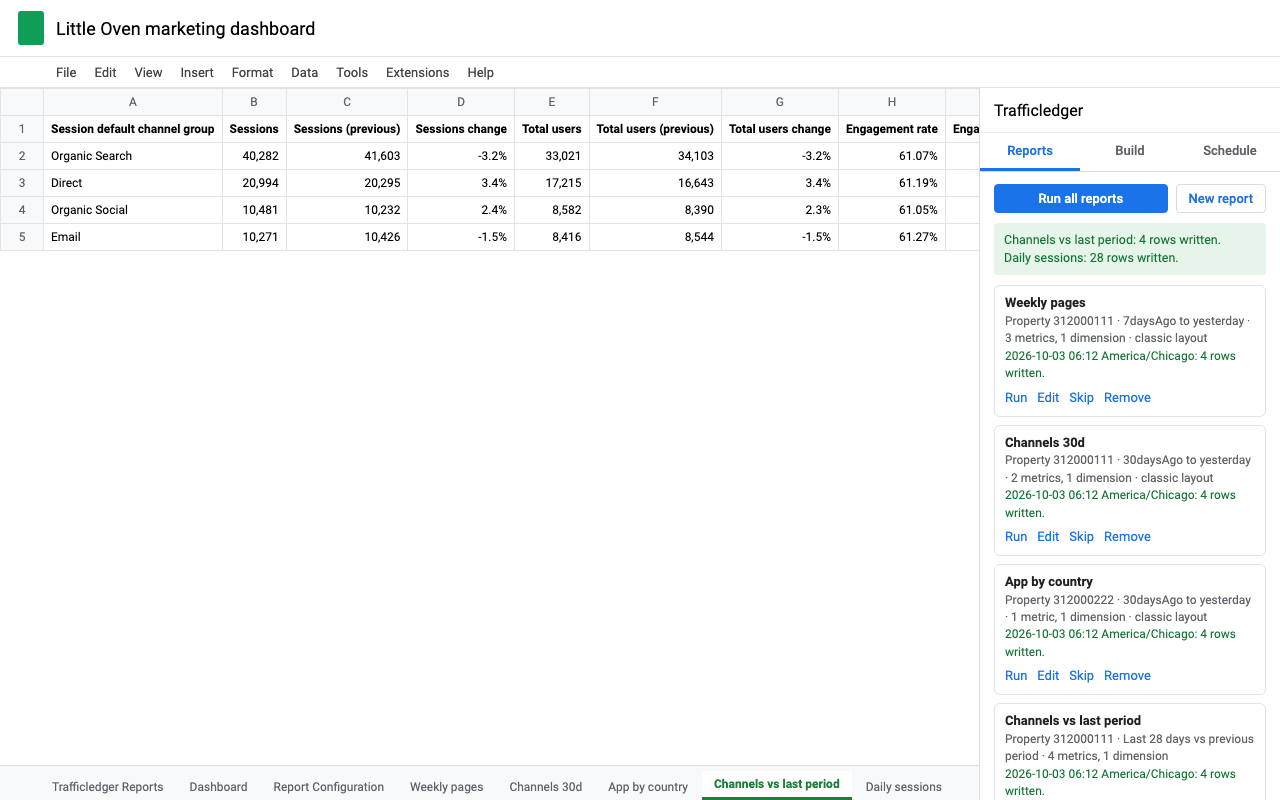Open the Tools menu
This screenshot has width=1280, height=800.
352,72
